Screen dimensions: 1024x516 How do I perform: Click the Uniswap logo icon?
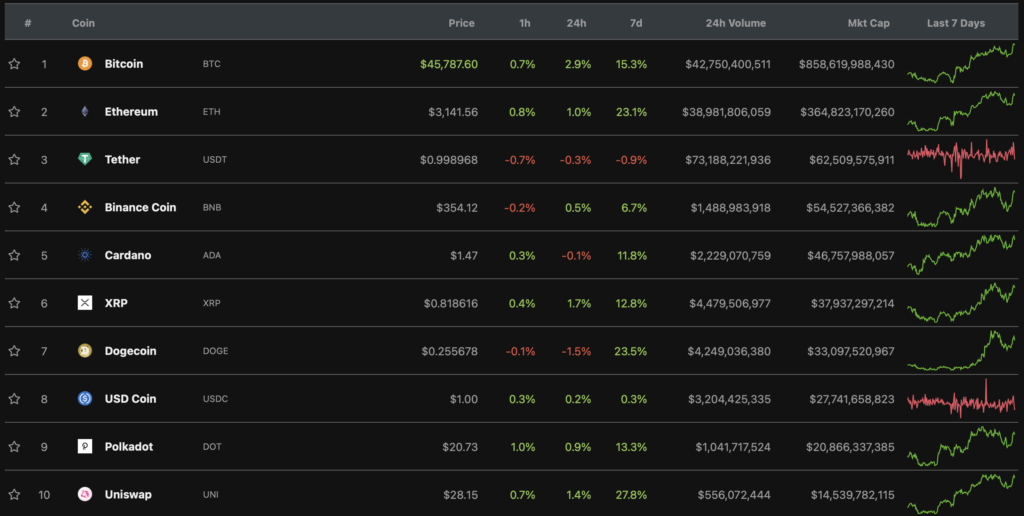(85, 494)
